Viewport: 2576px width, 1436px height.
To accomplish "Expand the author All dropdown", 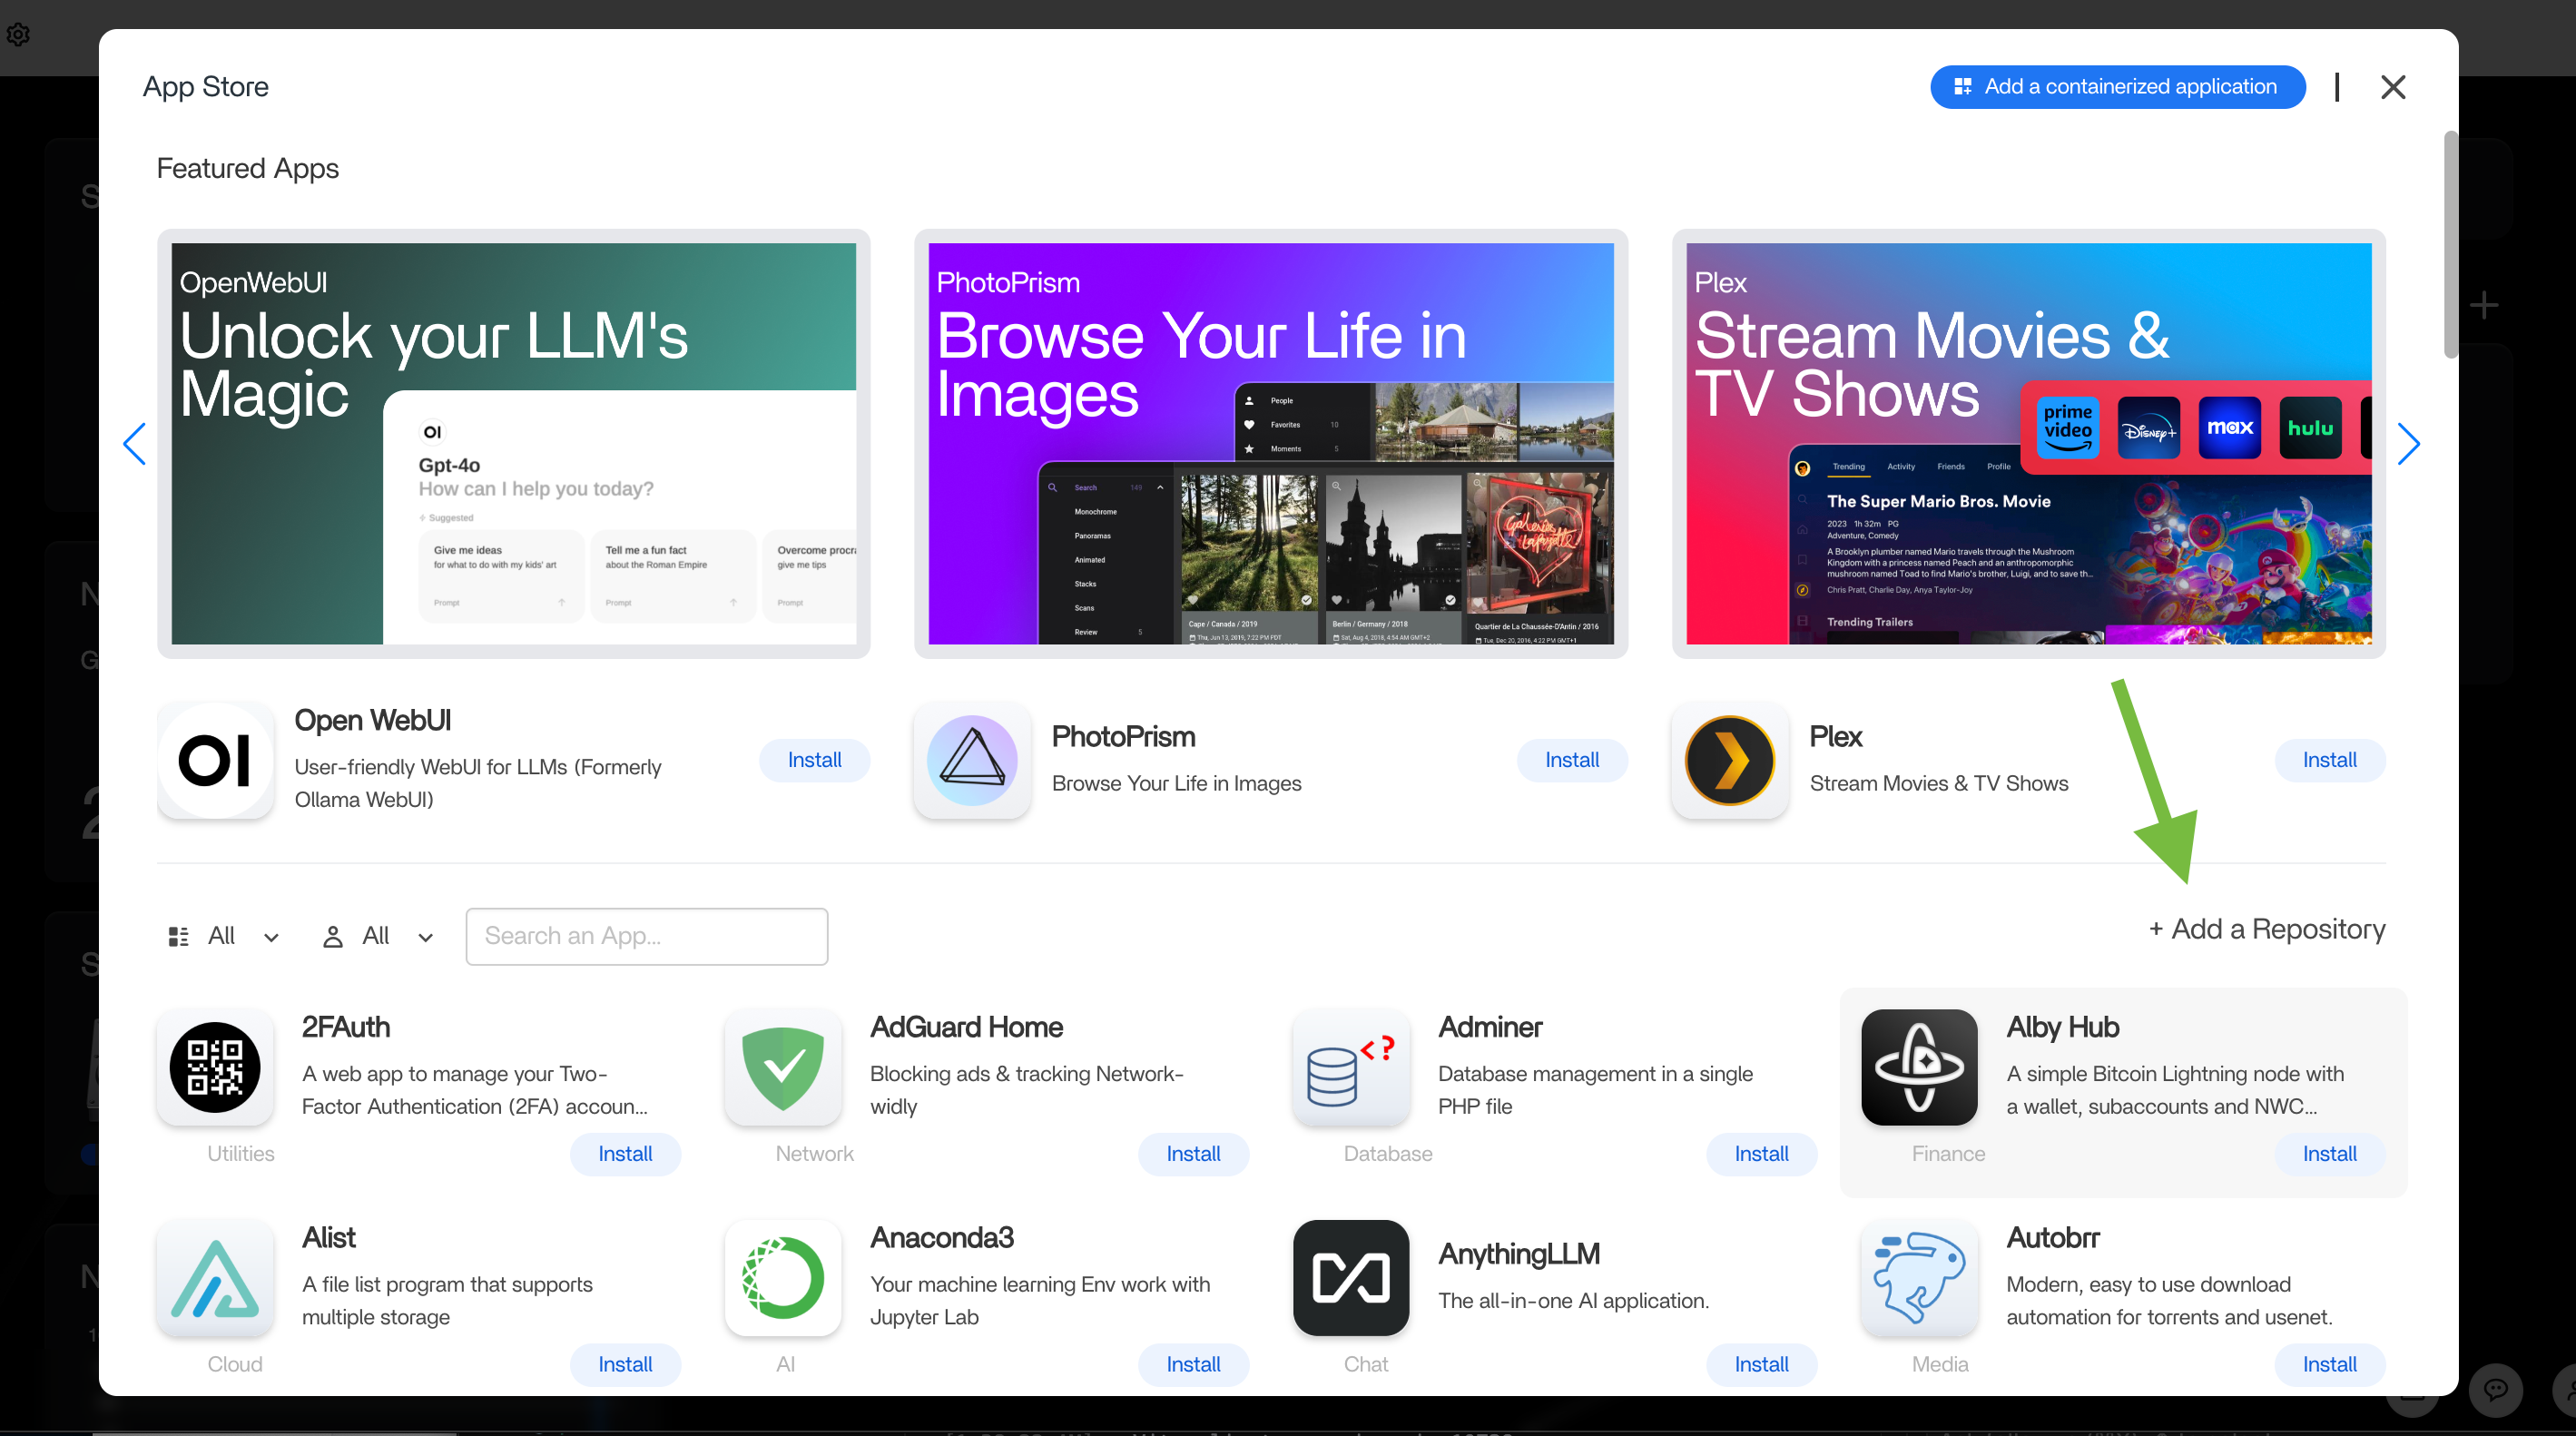I will (377, 936).
